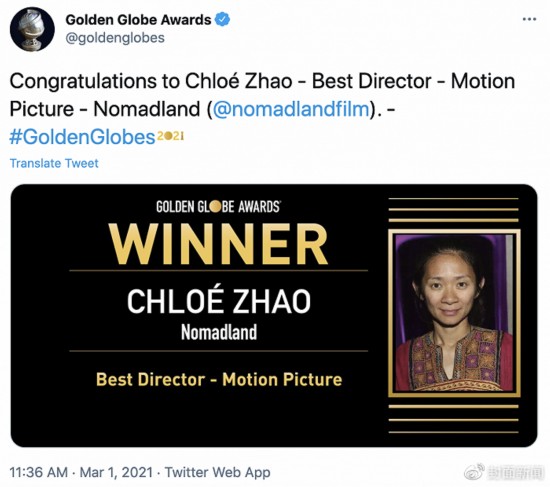Click the CHLOÉ ZHAO name in the card

[219, 301]
